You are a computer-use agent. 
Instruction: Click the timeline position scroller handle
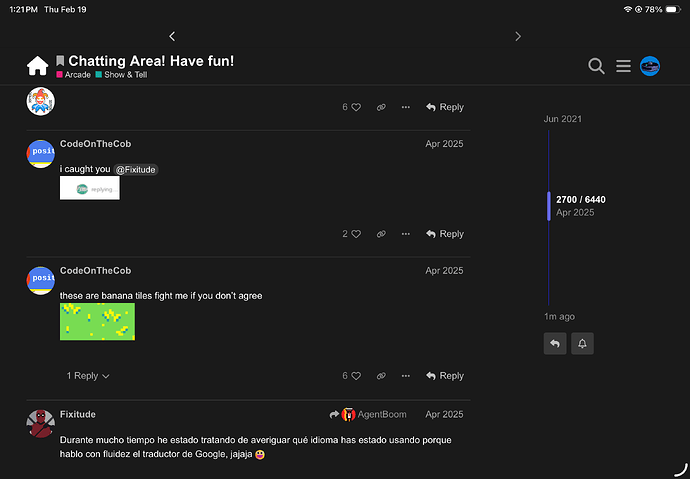549,206
